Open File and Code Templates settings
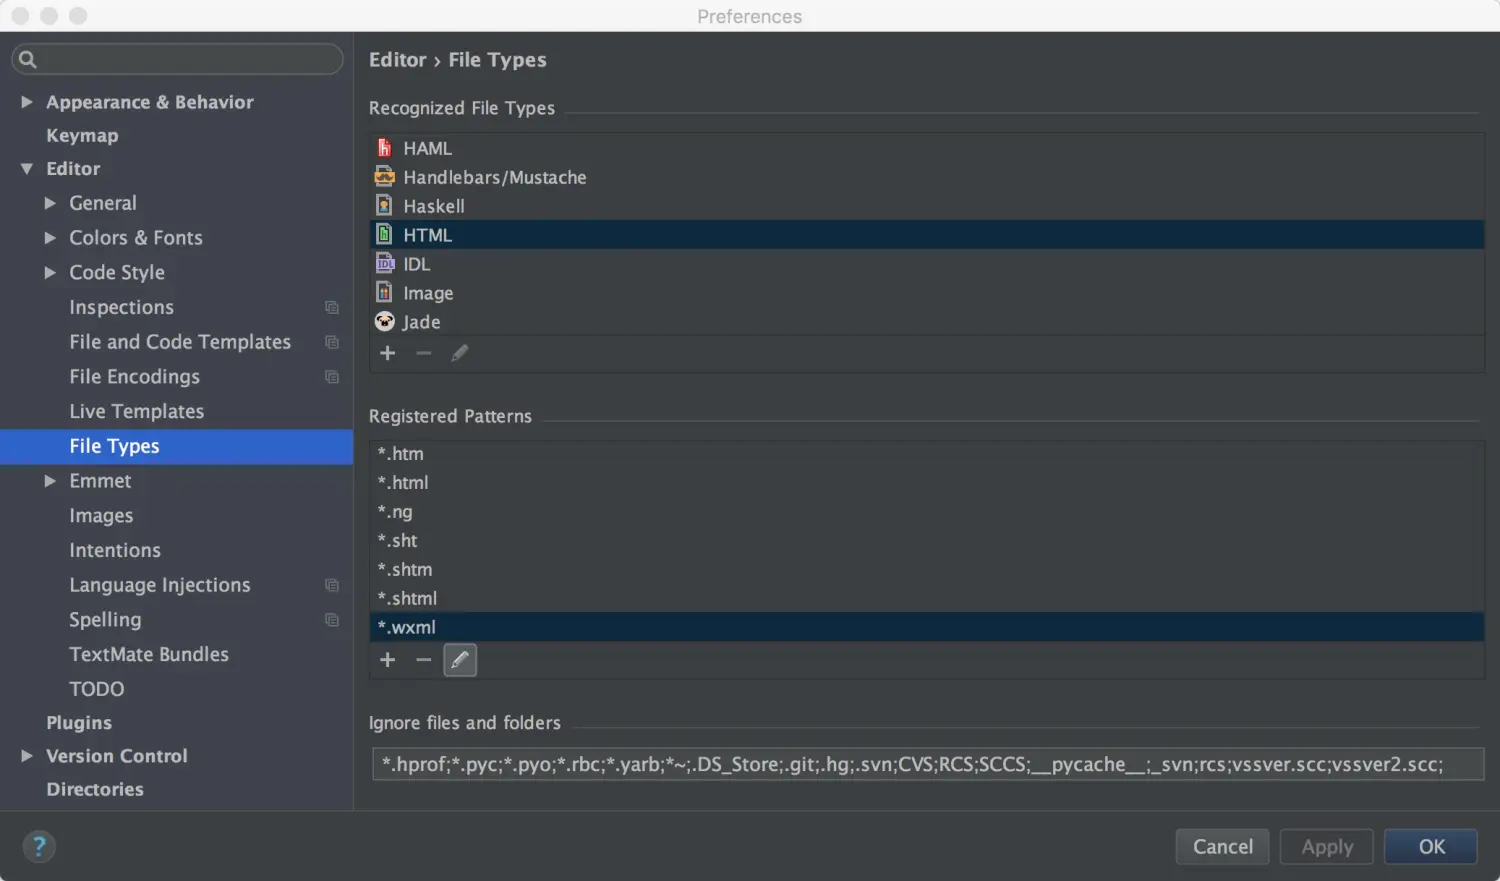The image size is (1500, 881). 180,342
